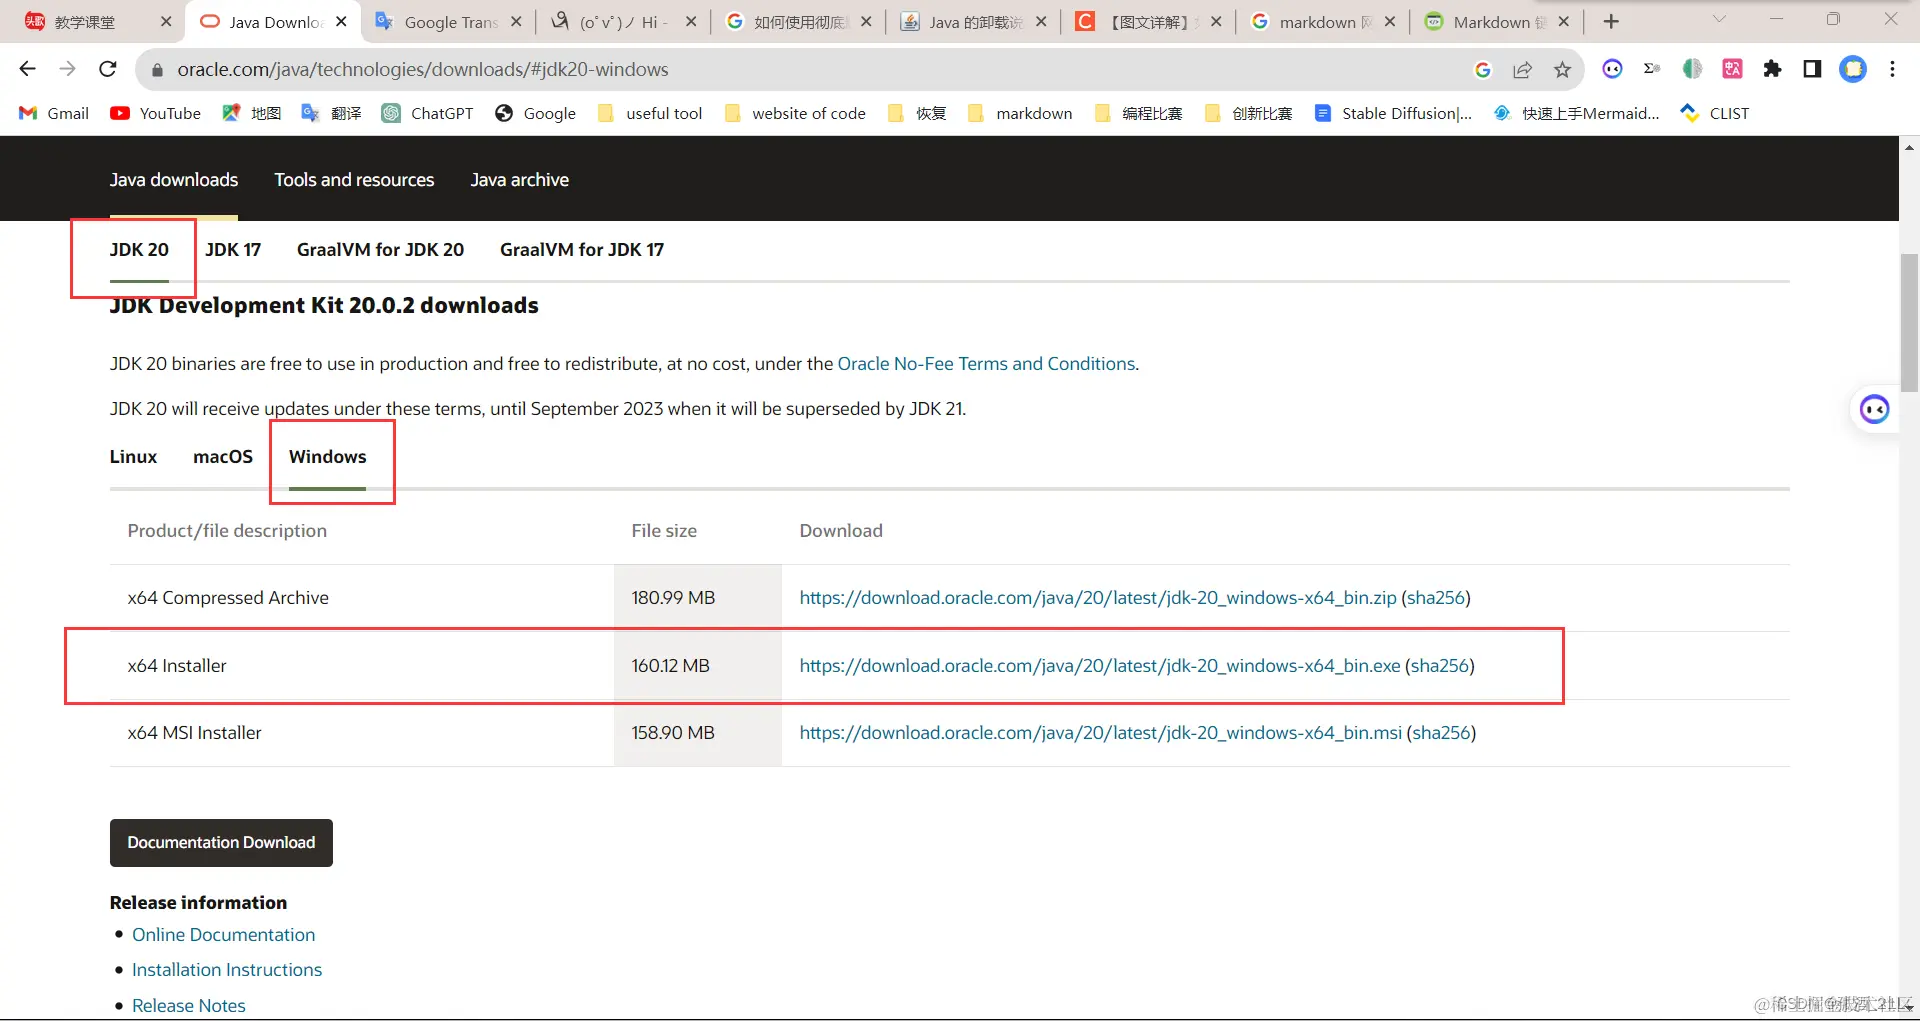Image resolution: width=1920 pixels, height=1021 pixels.
Task: Click the floating assistant face icon
Action: pos(1874,409)
